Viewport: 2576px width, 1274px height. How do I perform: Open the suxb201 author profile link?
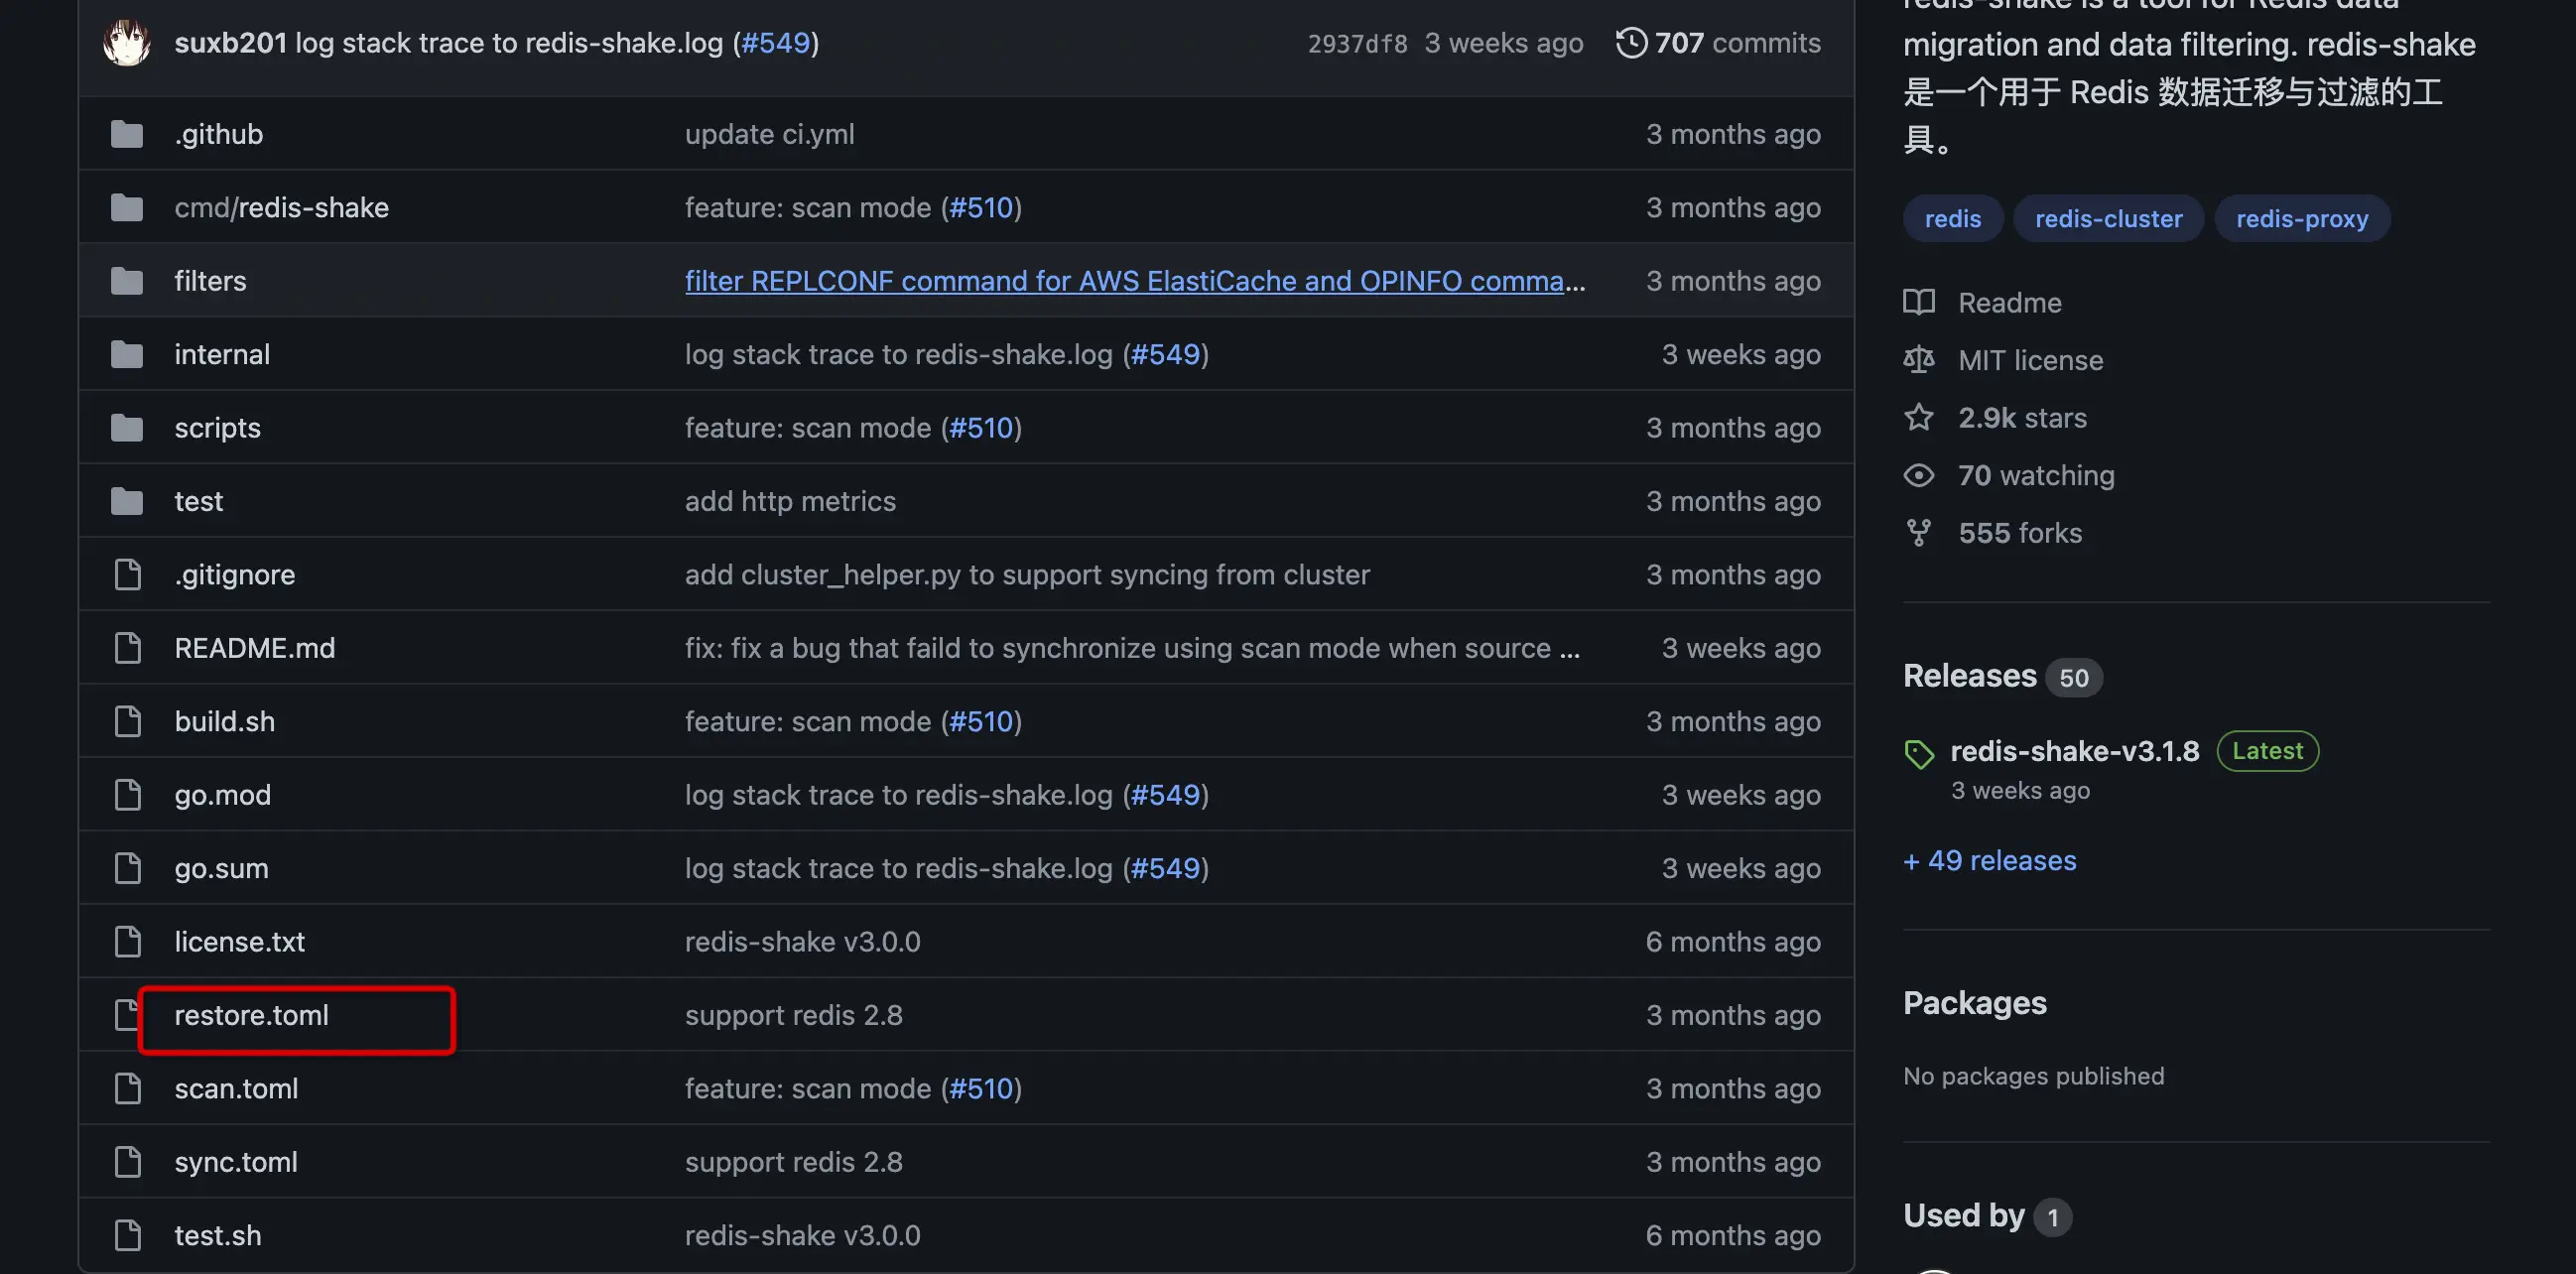(230, 43)
